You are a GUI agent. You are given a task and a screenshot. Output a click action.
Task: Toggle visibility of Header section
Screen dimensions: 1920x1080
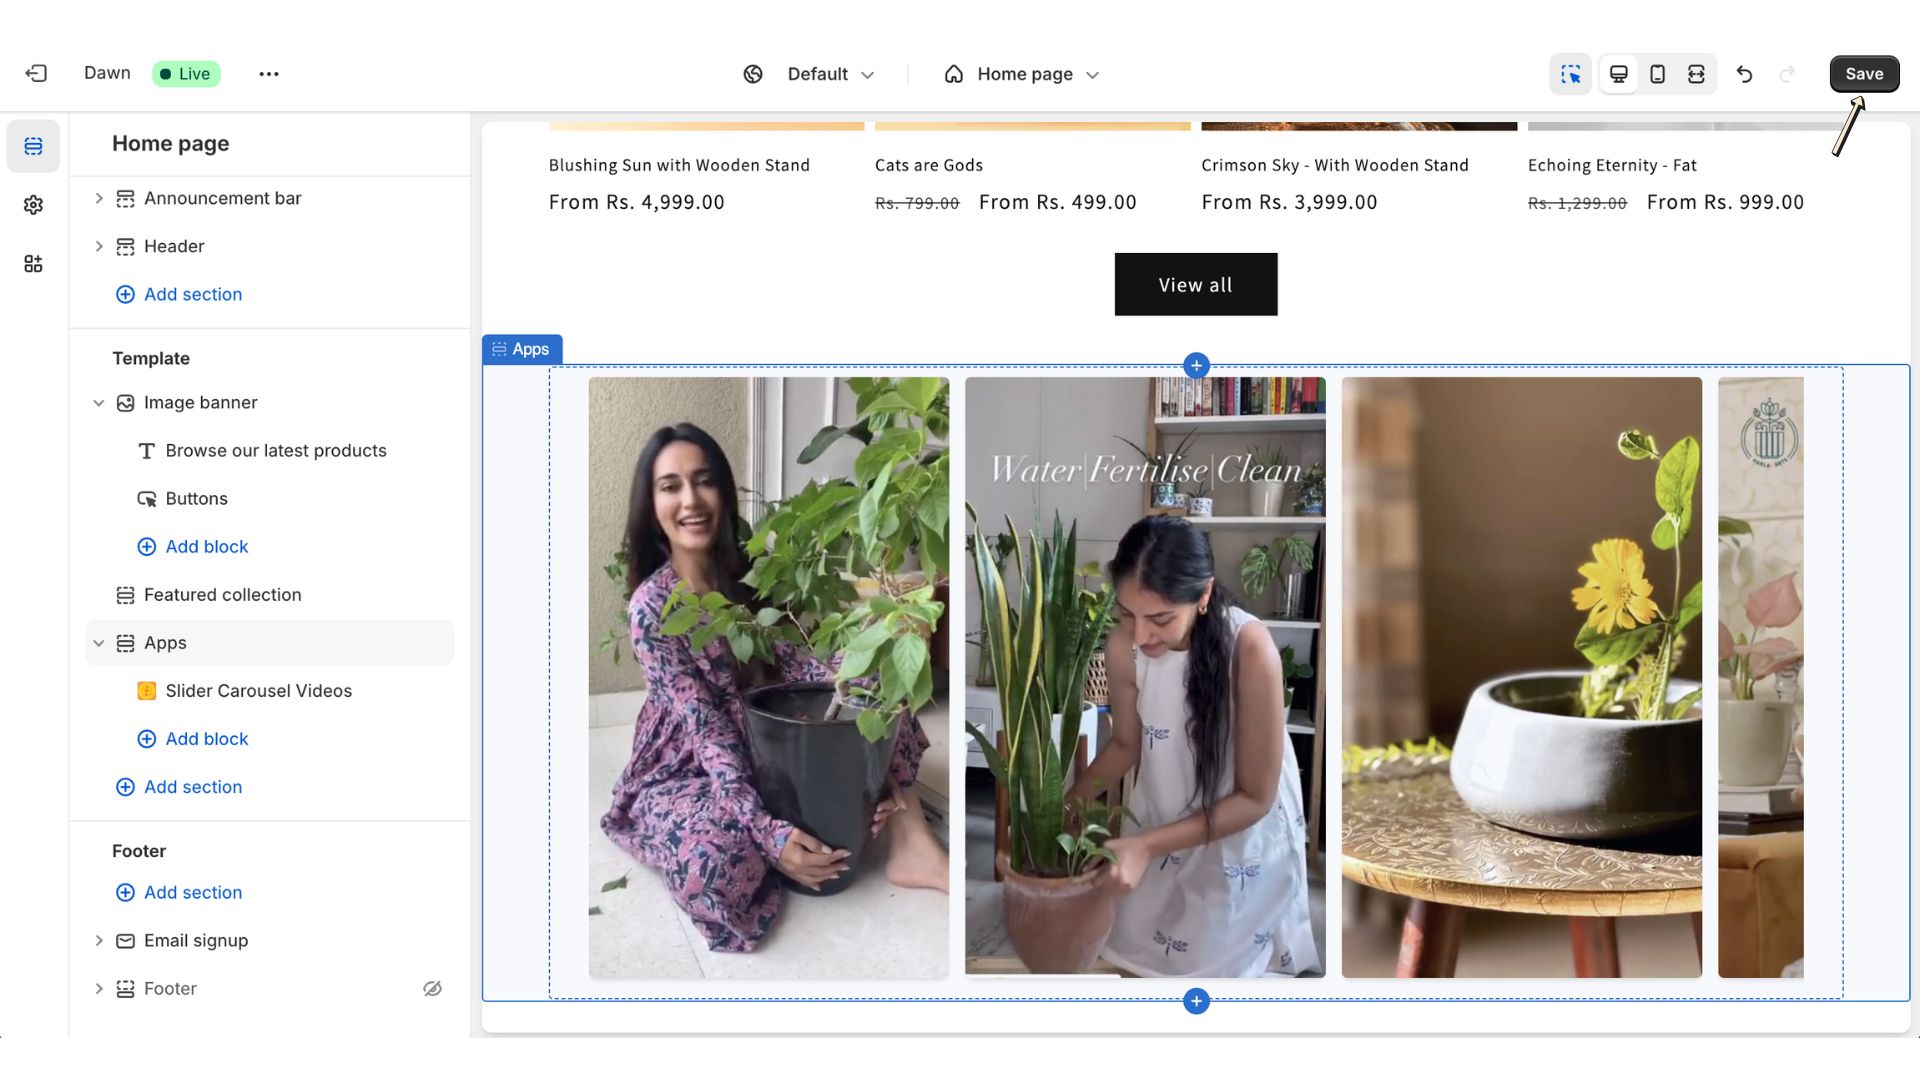[x=431, y=247]
